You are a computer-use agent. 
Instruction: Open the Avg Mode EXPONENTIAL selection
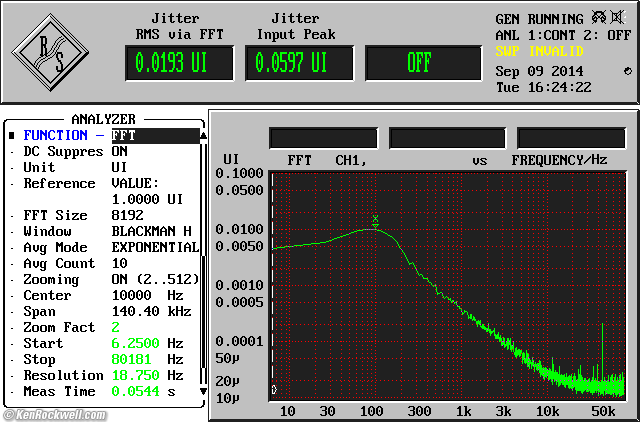coord(154,247)
